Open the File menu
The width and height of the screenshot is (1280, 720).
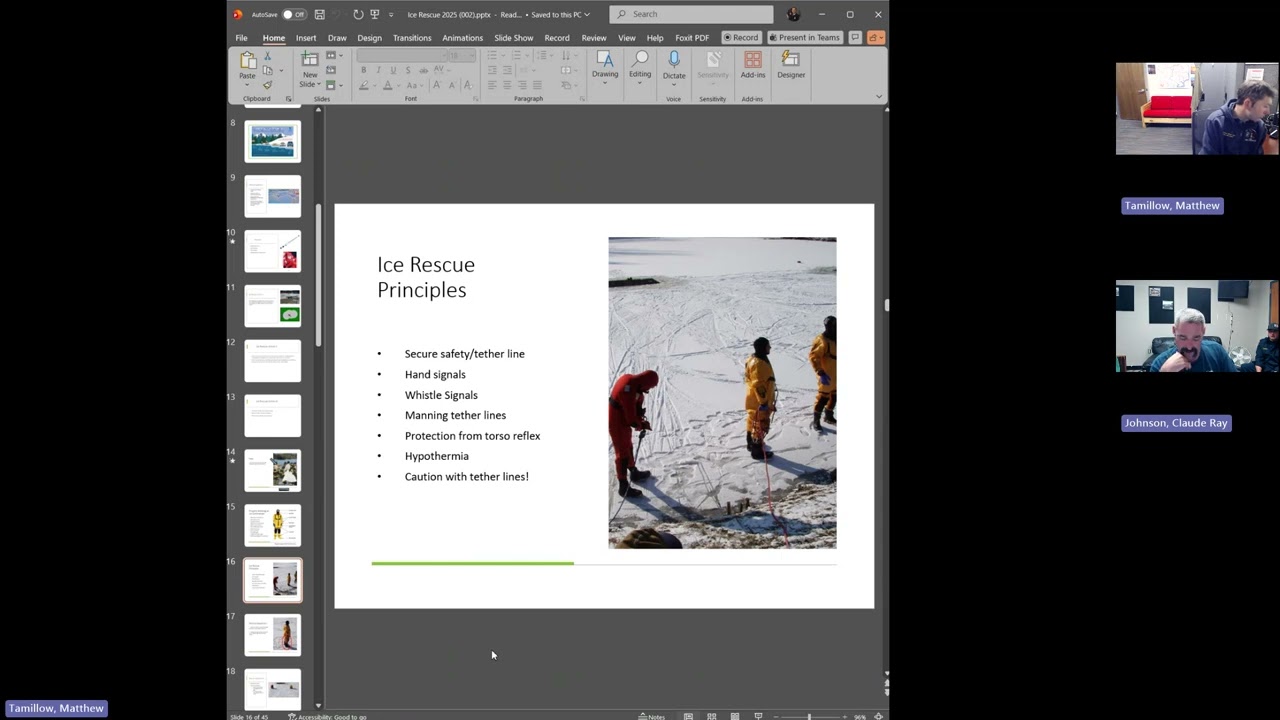pos(241,38)
